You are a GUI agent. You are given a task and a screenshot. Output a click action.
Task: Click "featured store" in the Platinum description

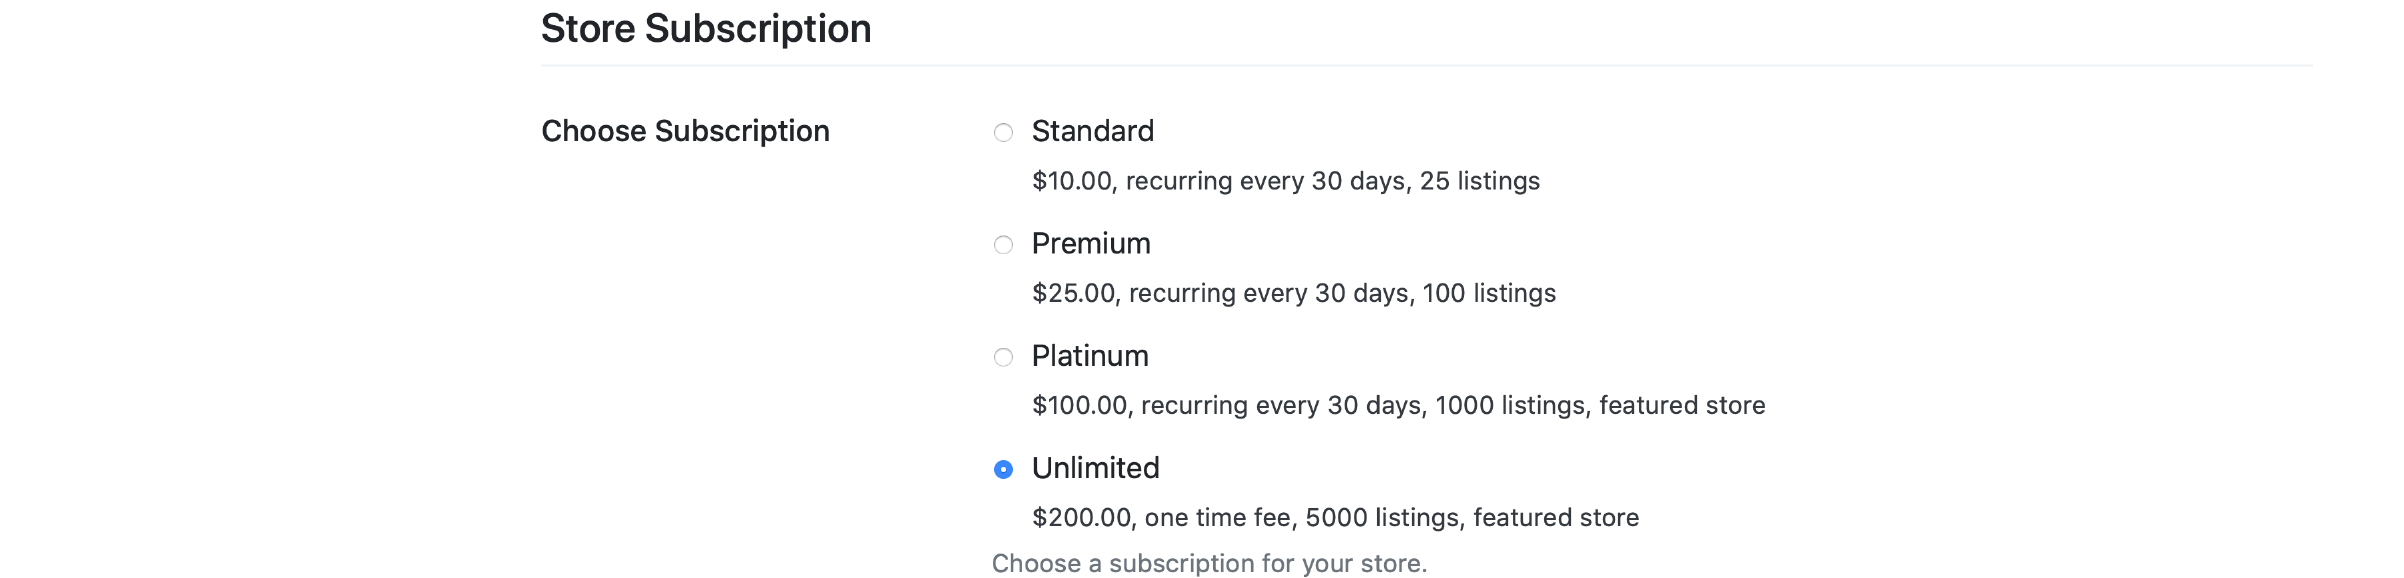point(1682,405)
